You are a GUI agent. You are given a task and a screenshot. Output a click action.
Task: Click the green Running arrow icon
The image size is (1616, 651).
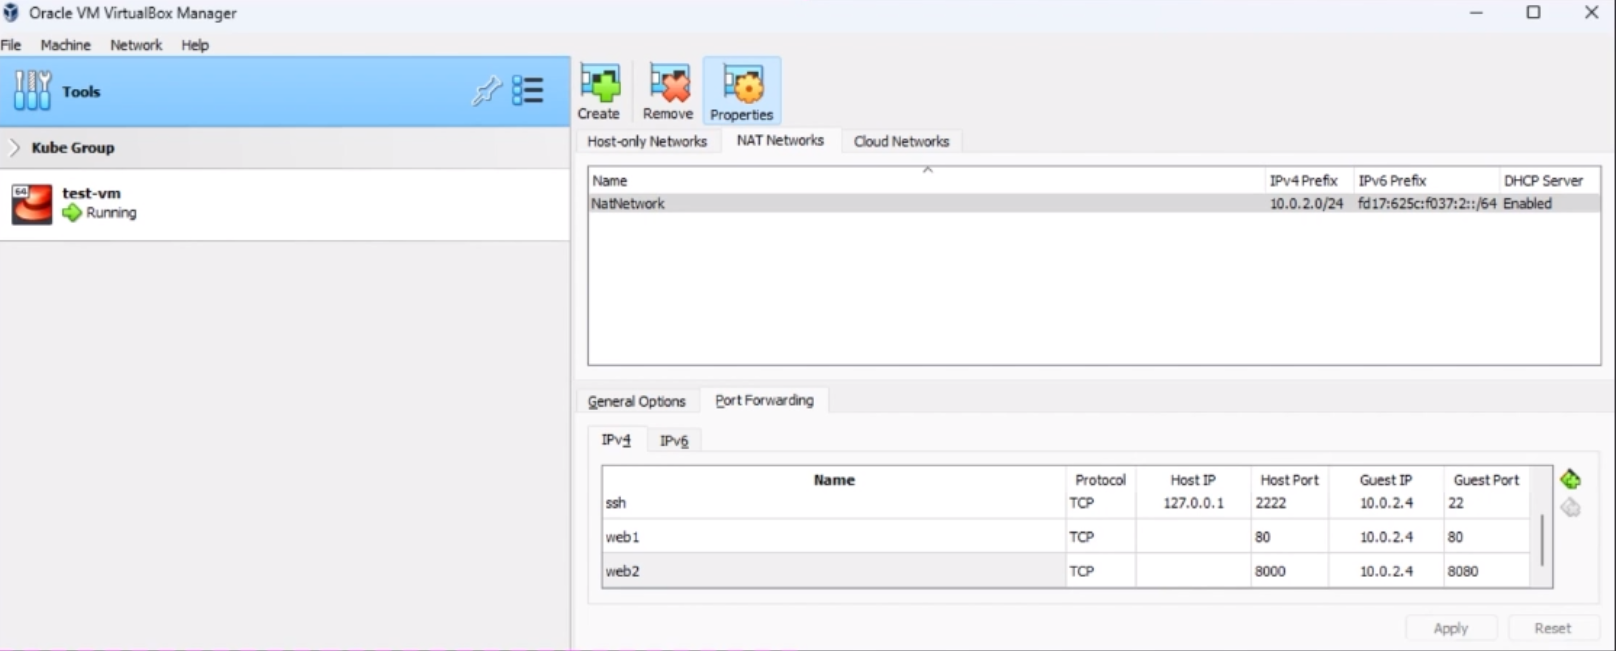coord(71,213)
